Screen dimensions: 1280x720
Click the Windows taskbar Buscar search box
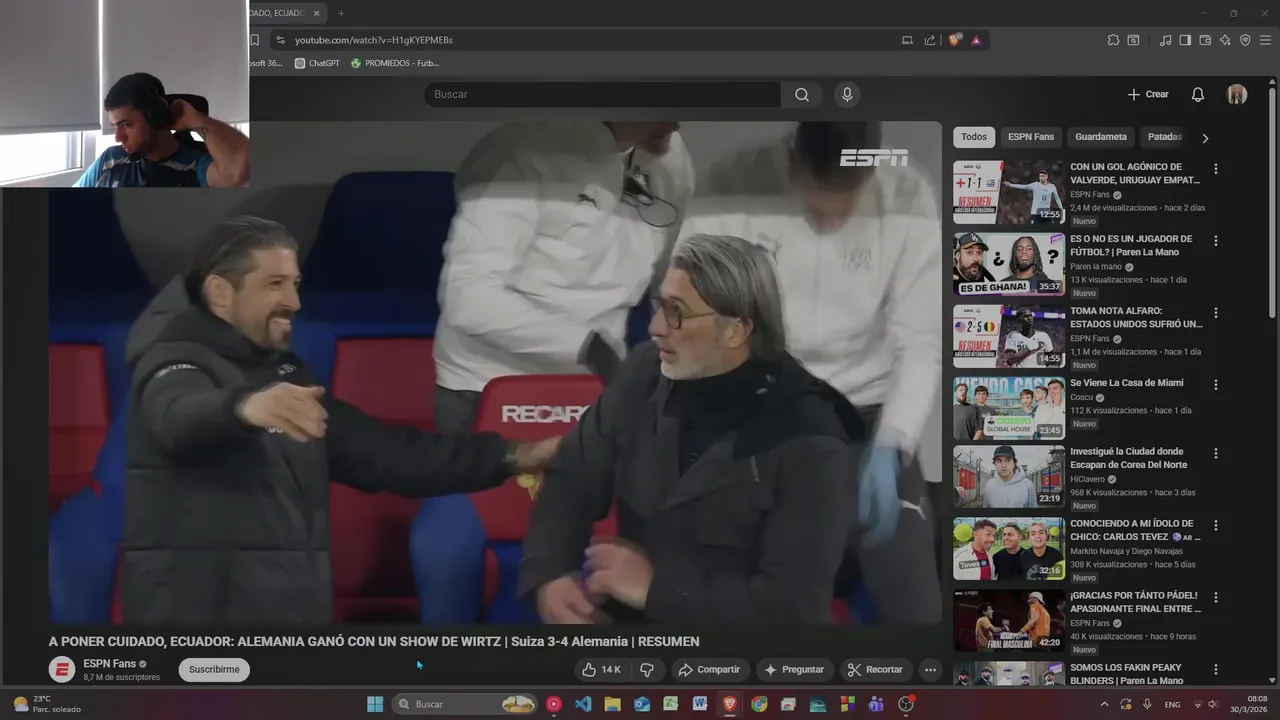[466, 704]
